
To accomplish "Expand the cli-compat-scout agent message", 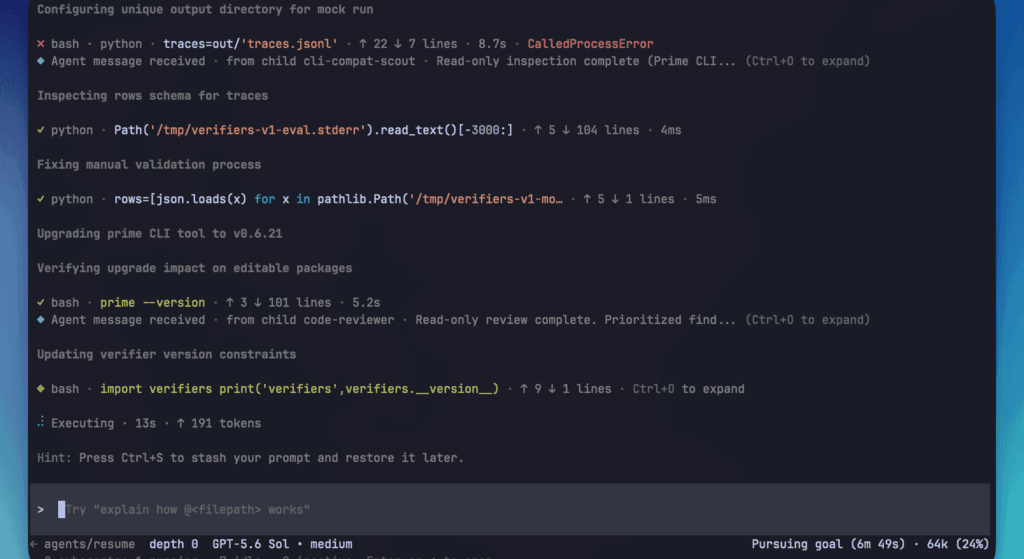I will pyautogui.click(x=808, y=61).
